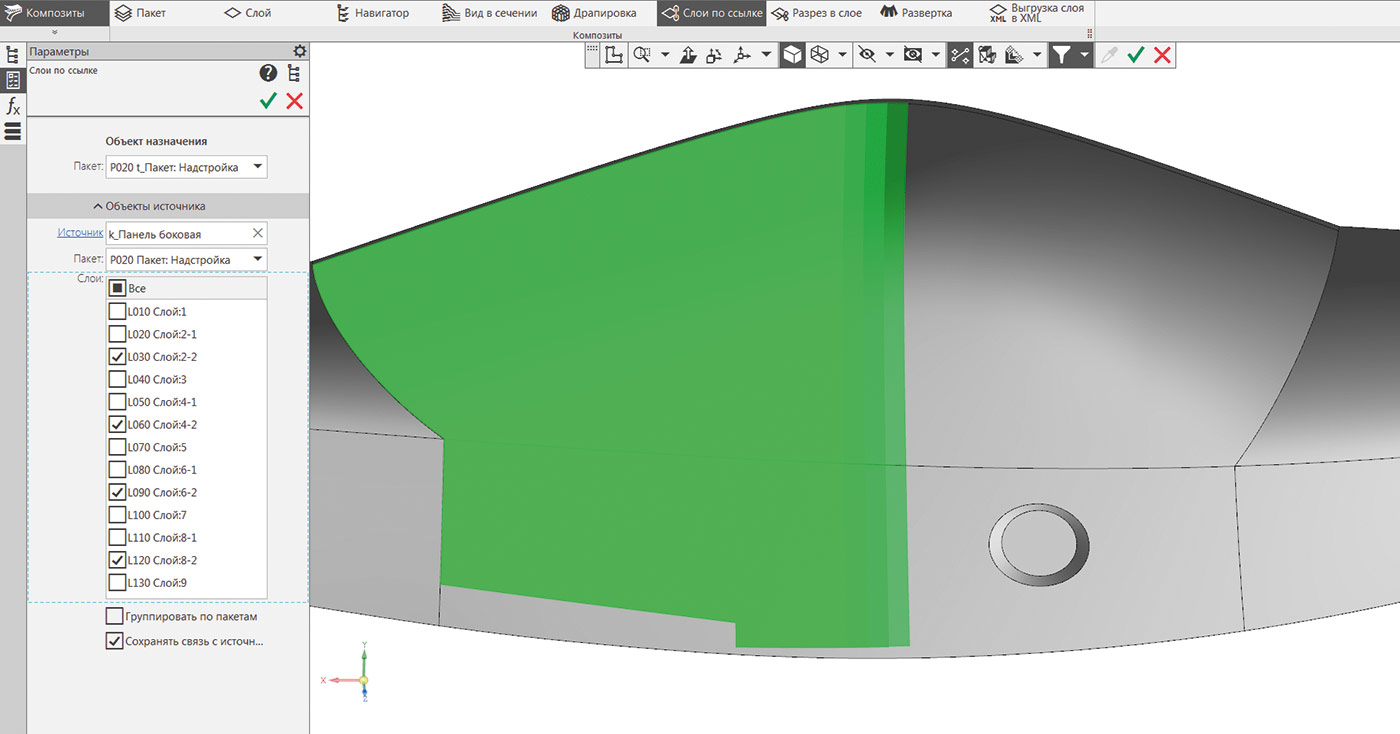This screenshot has width=1400, height=734.
Task: Open dropdown arrow after axes orientation icon
Action: click(x=766, y=56)
